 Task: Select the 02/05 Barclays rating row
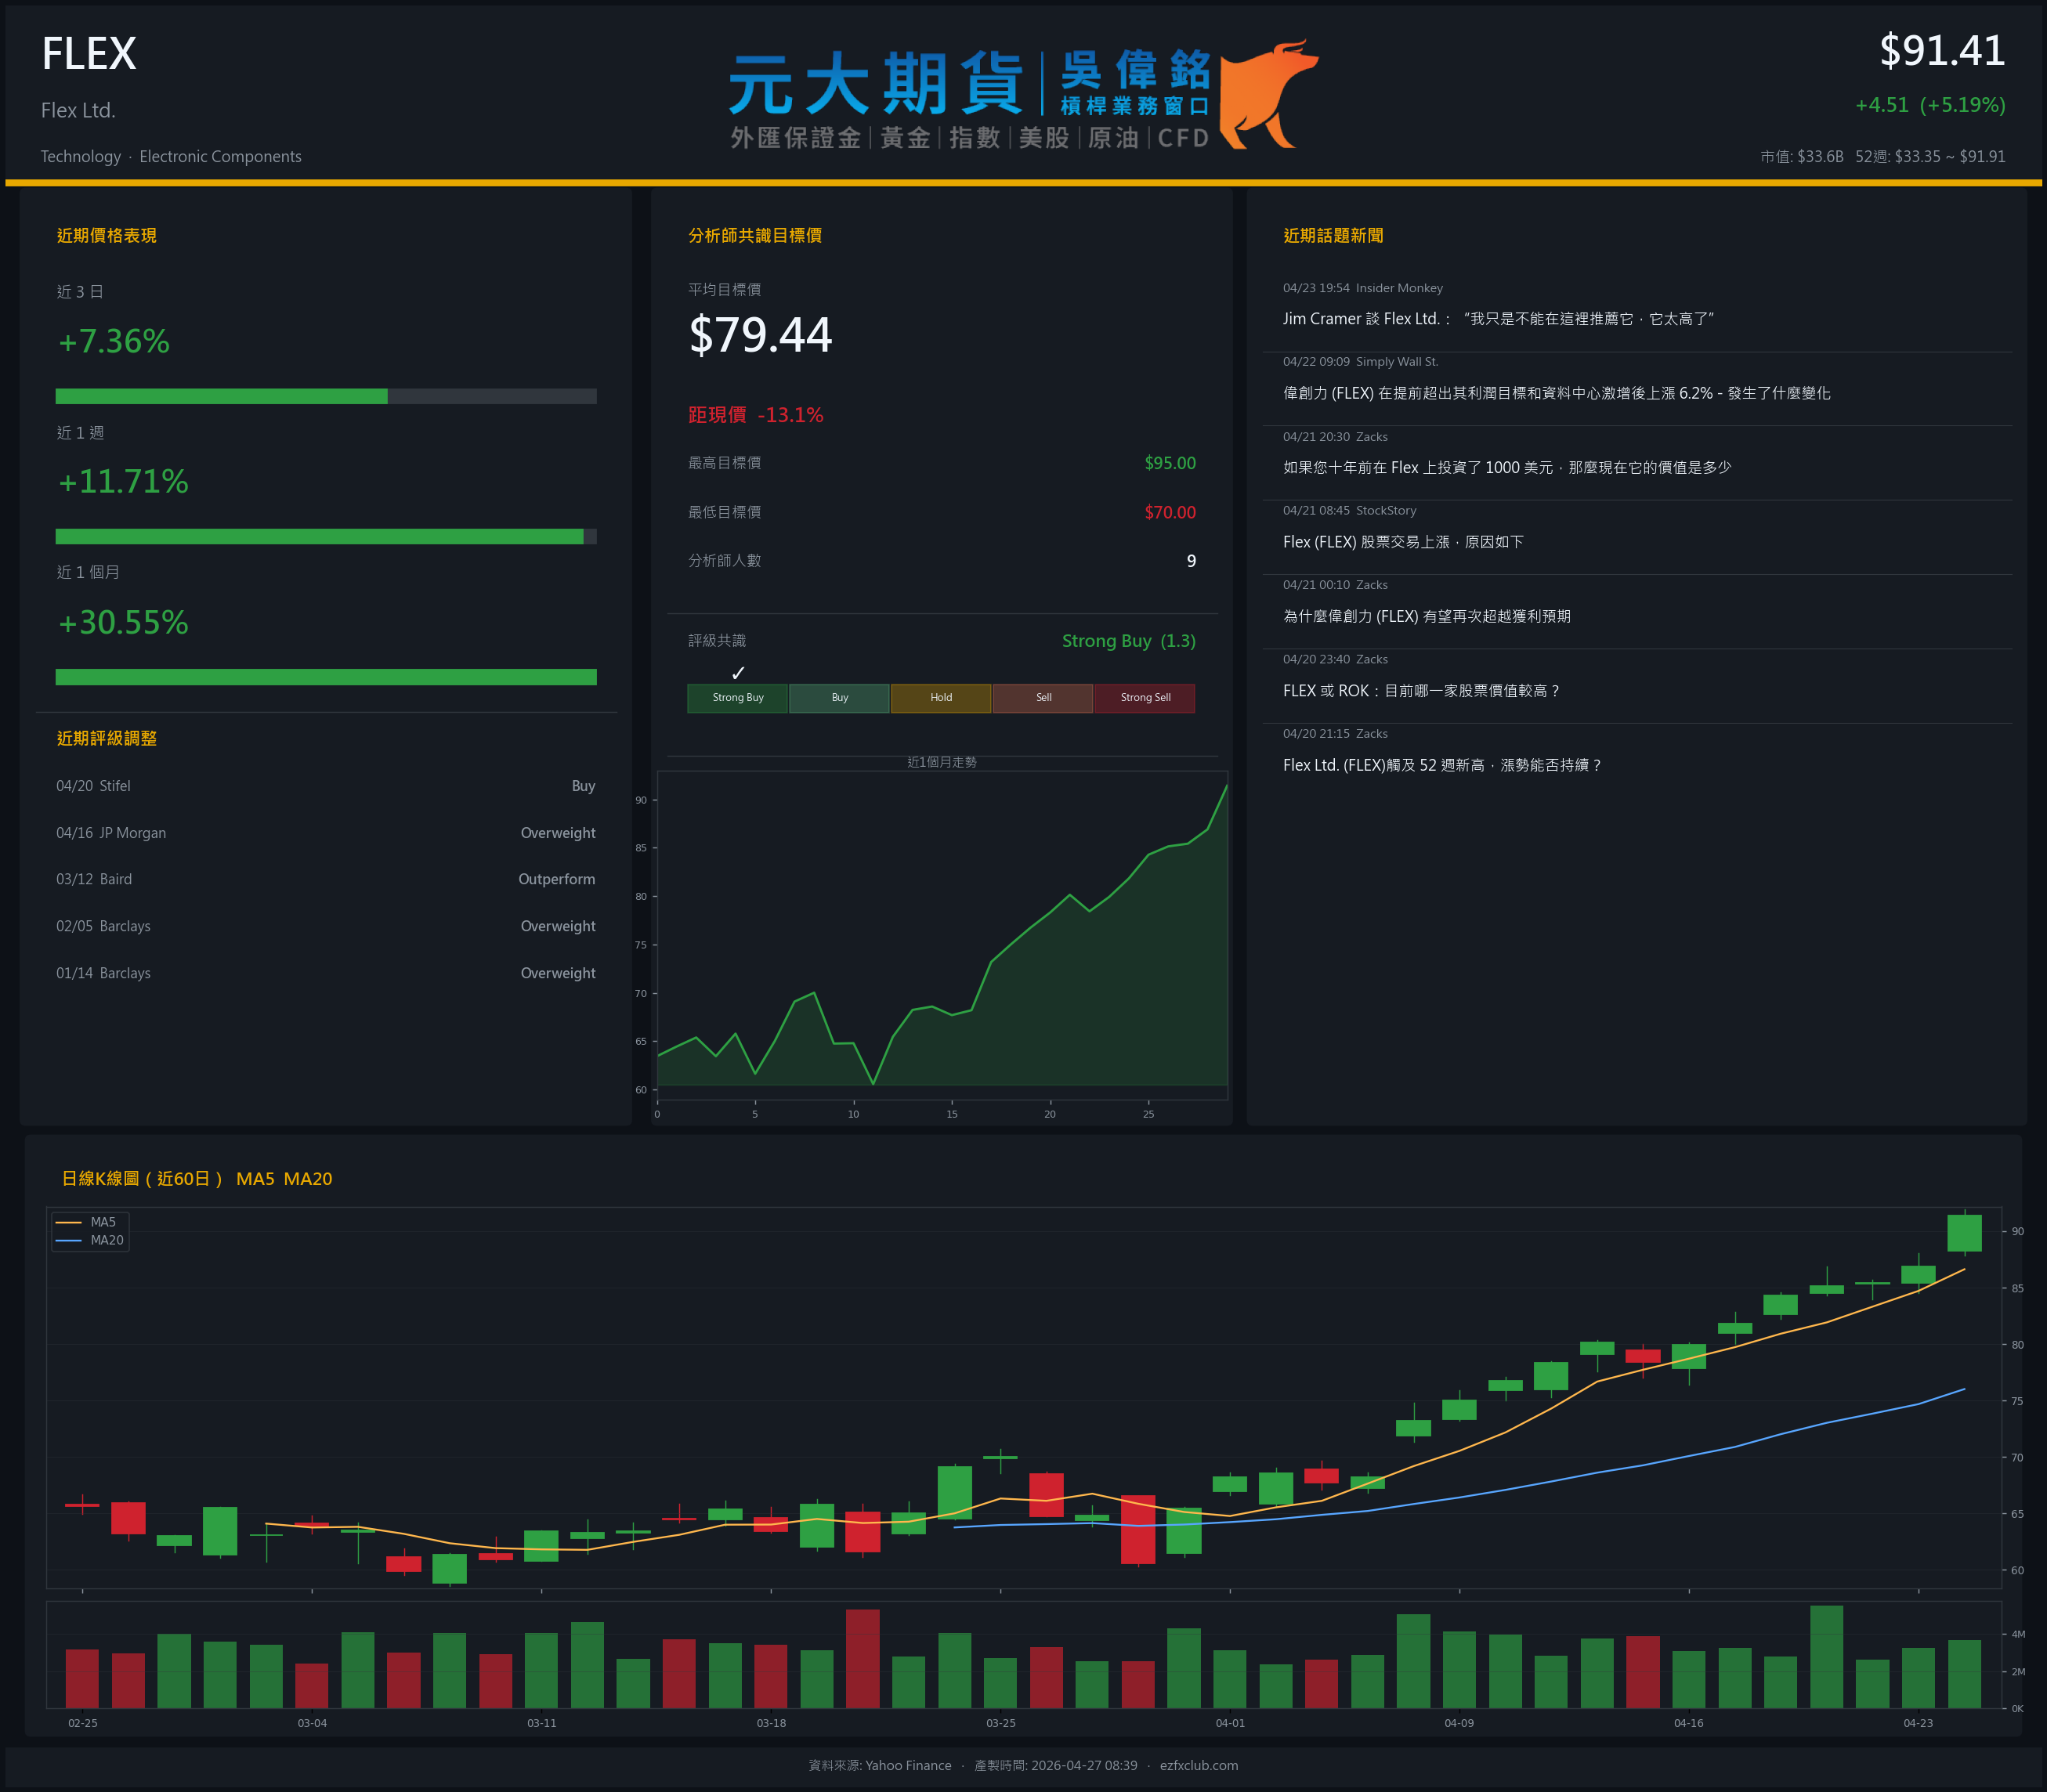click(x=326, y=926)
